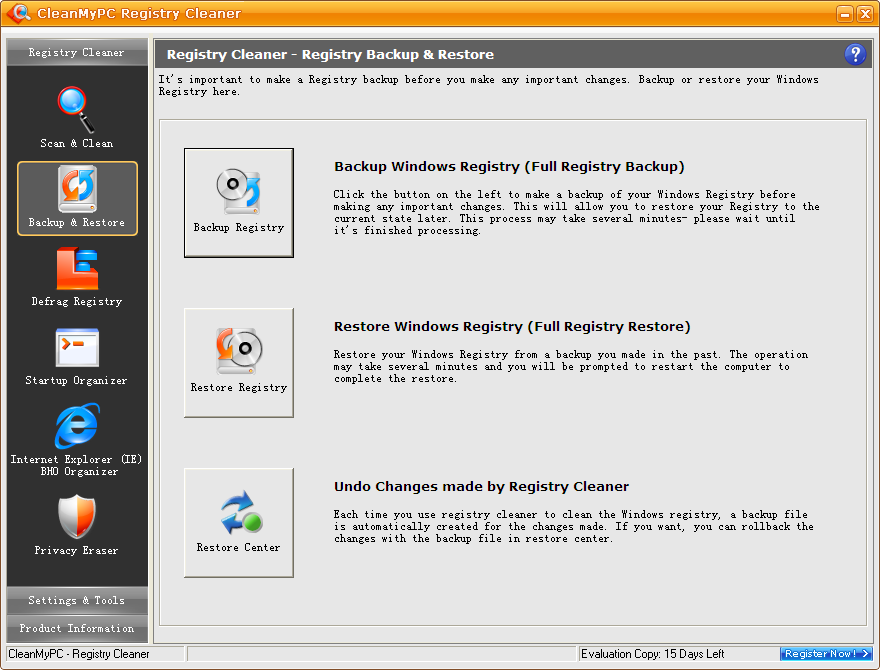Click the Register Now button

(x=826, y=654)
